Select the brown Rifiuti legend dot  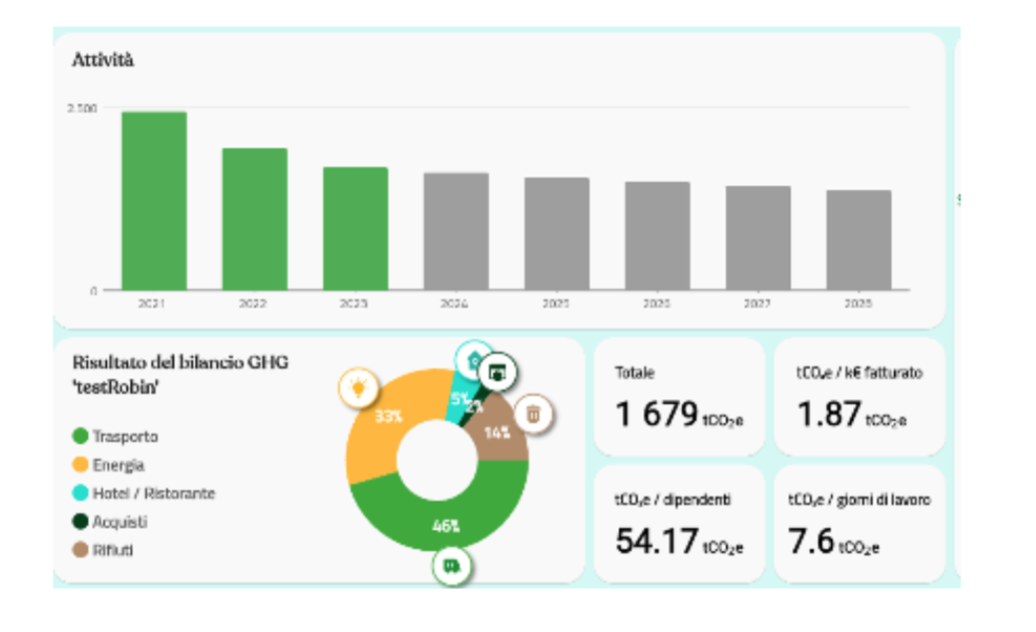point(80,549)
